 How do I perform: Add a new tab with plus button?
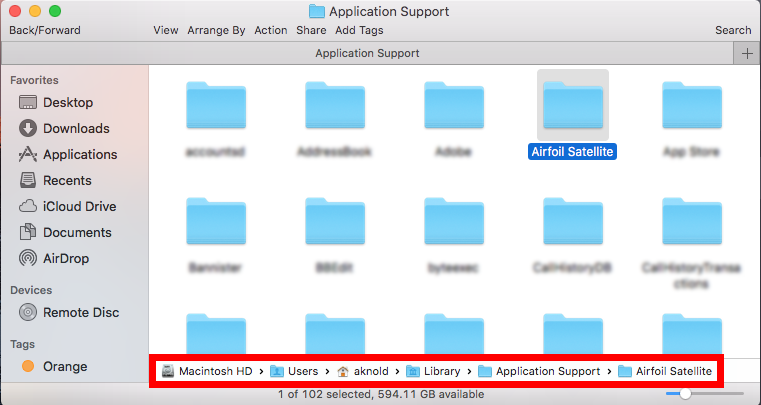(747, 53)
